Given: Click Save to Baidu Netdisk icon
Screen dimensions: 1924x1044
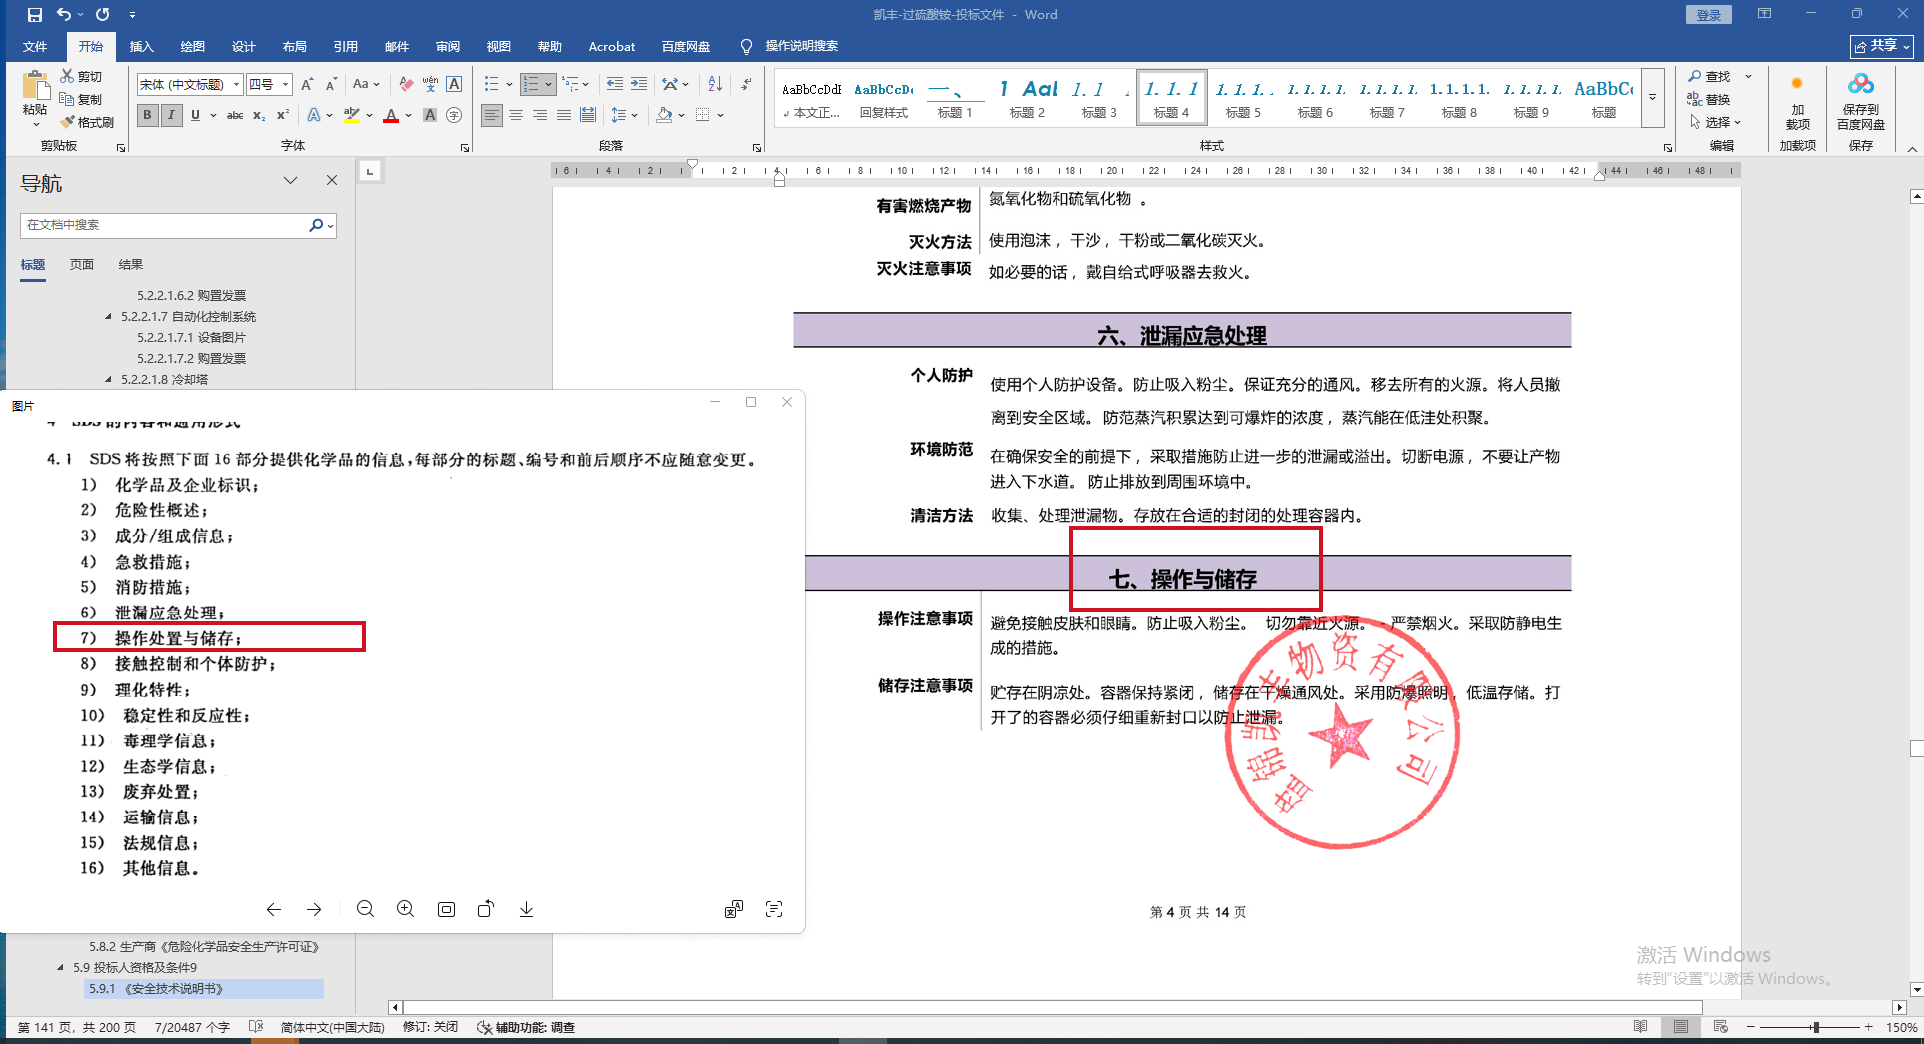Looking at the screenshot, I should [x=1860, y=100].
